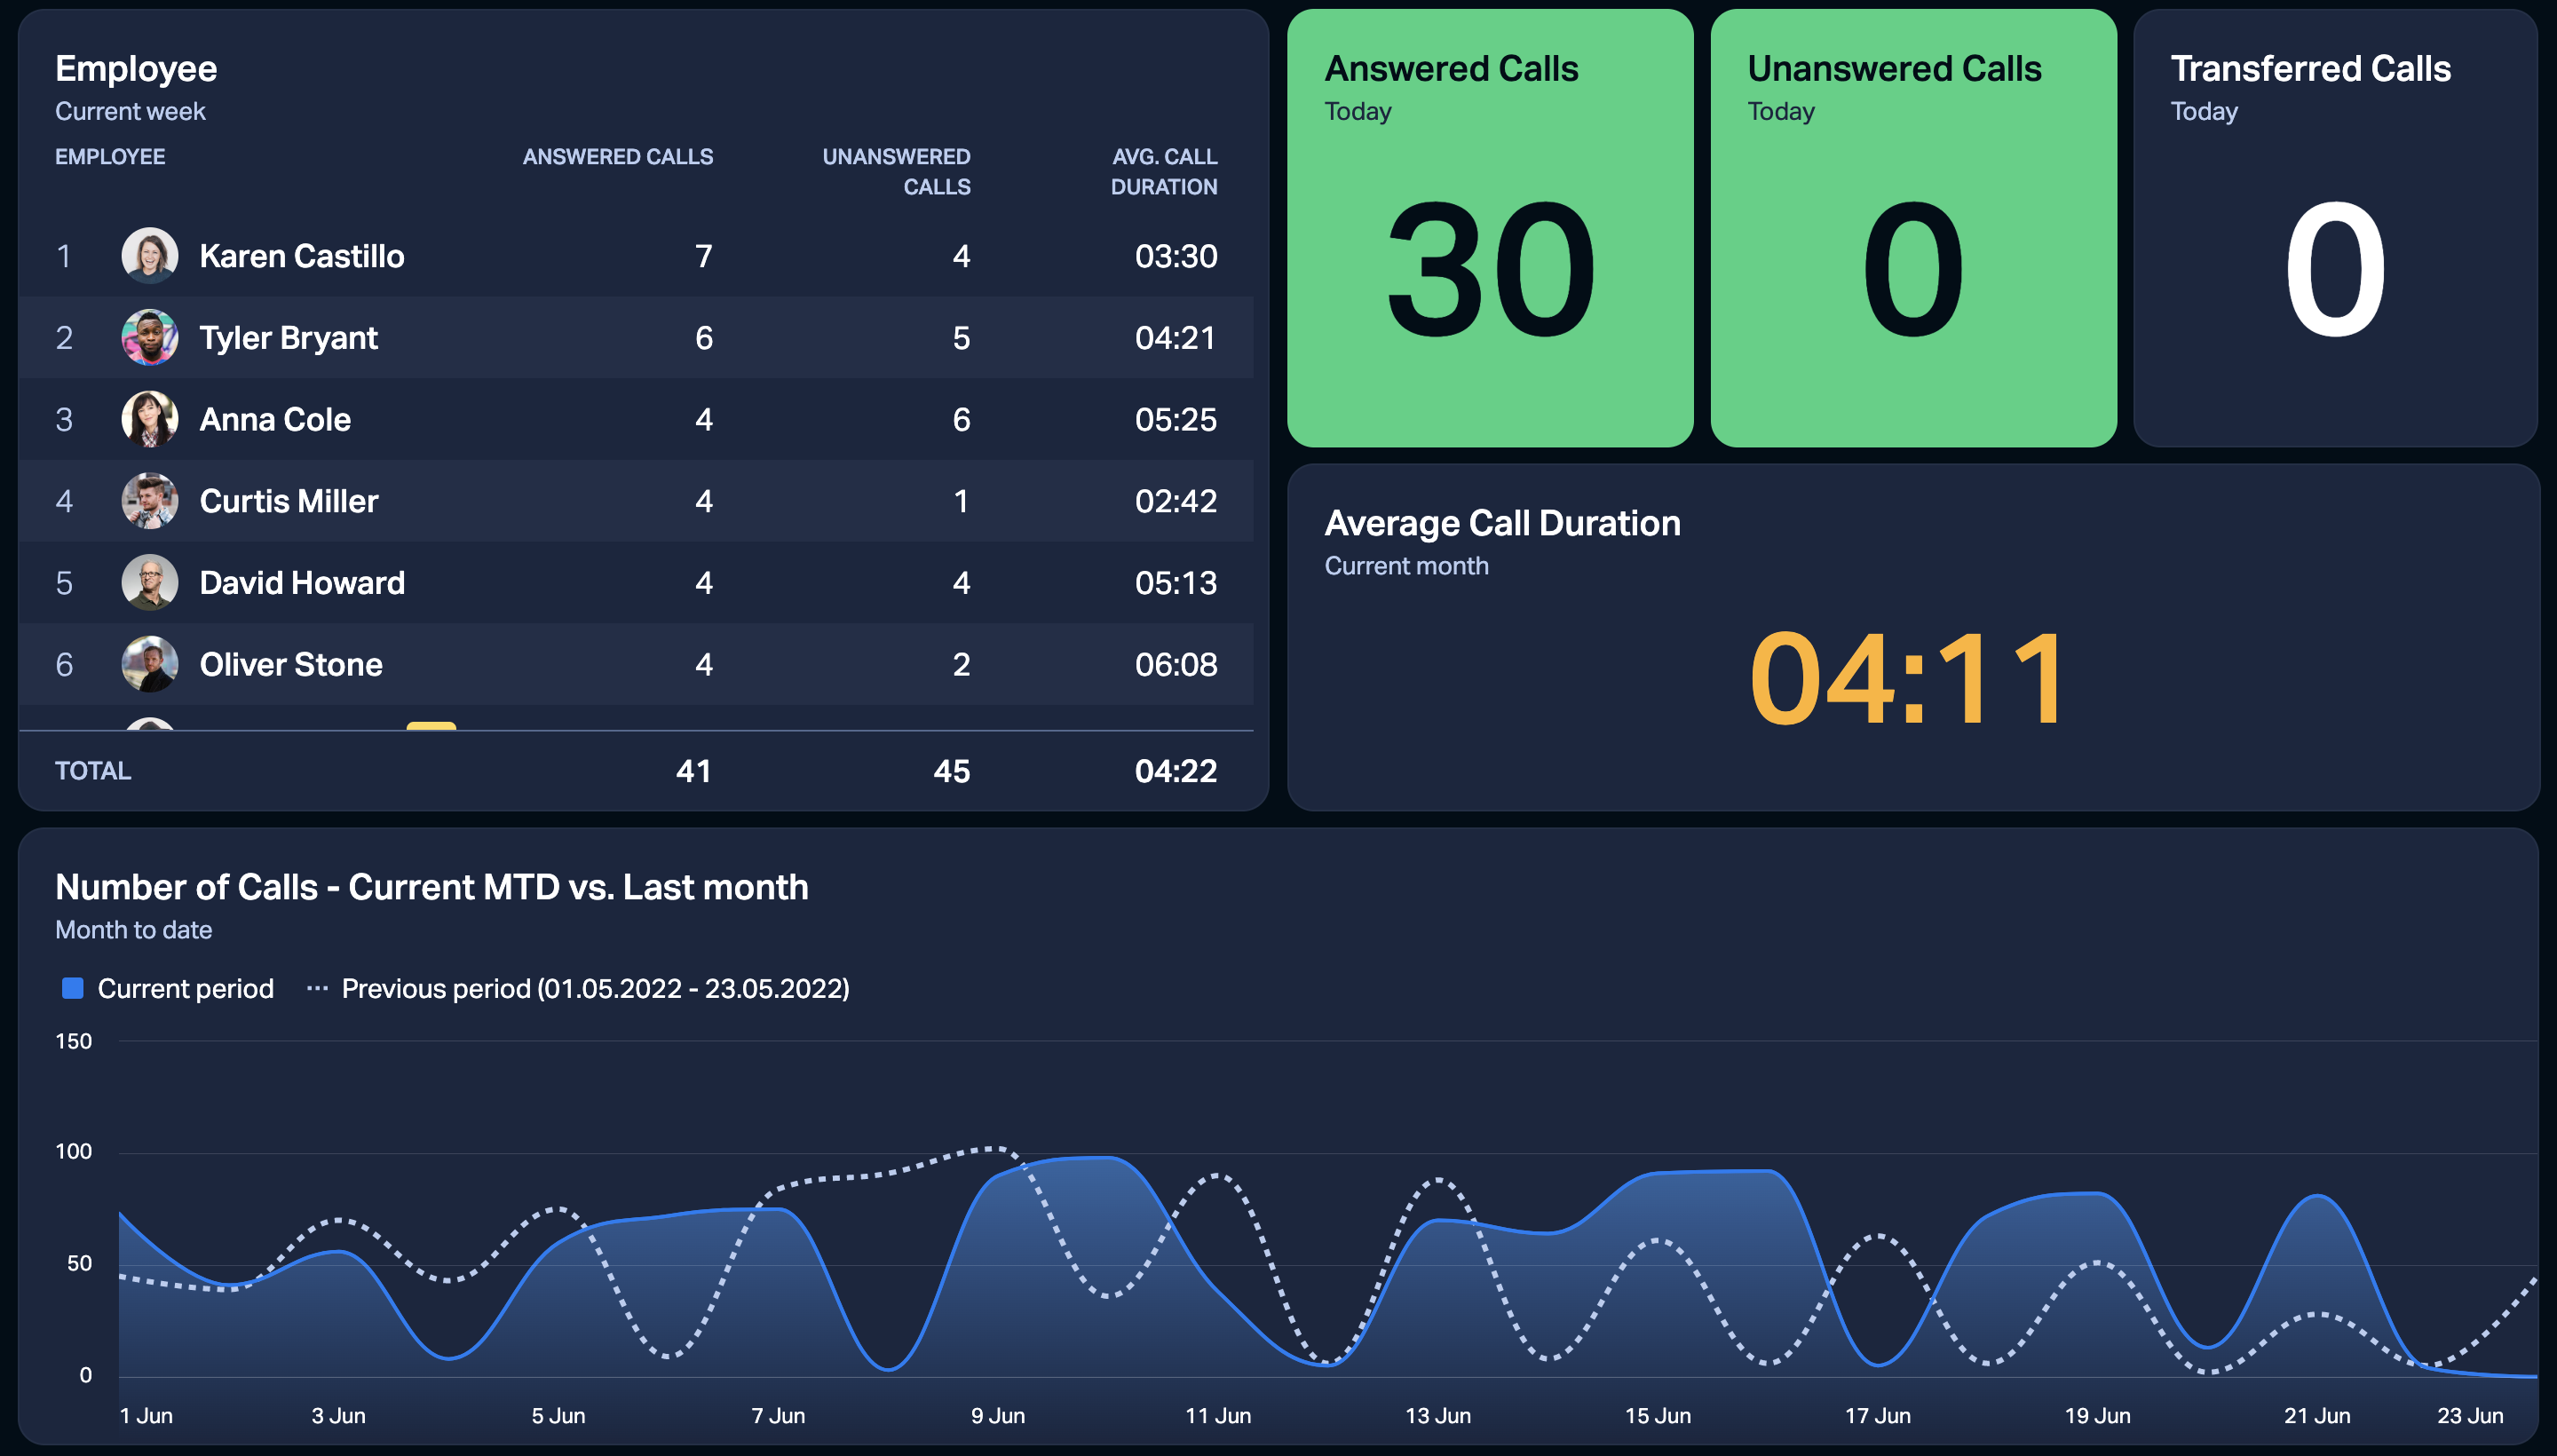
Task: Click Karen Castillo's avatar photo
Action: point(150,256)
